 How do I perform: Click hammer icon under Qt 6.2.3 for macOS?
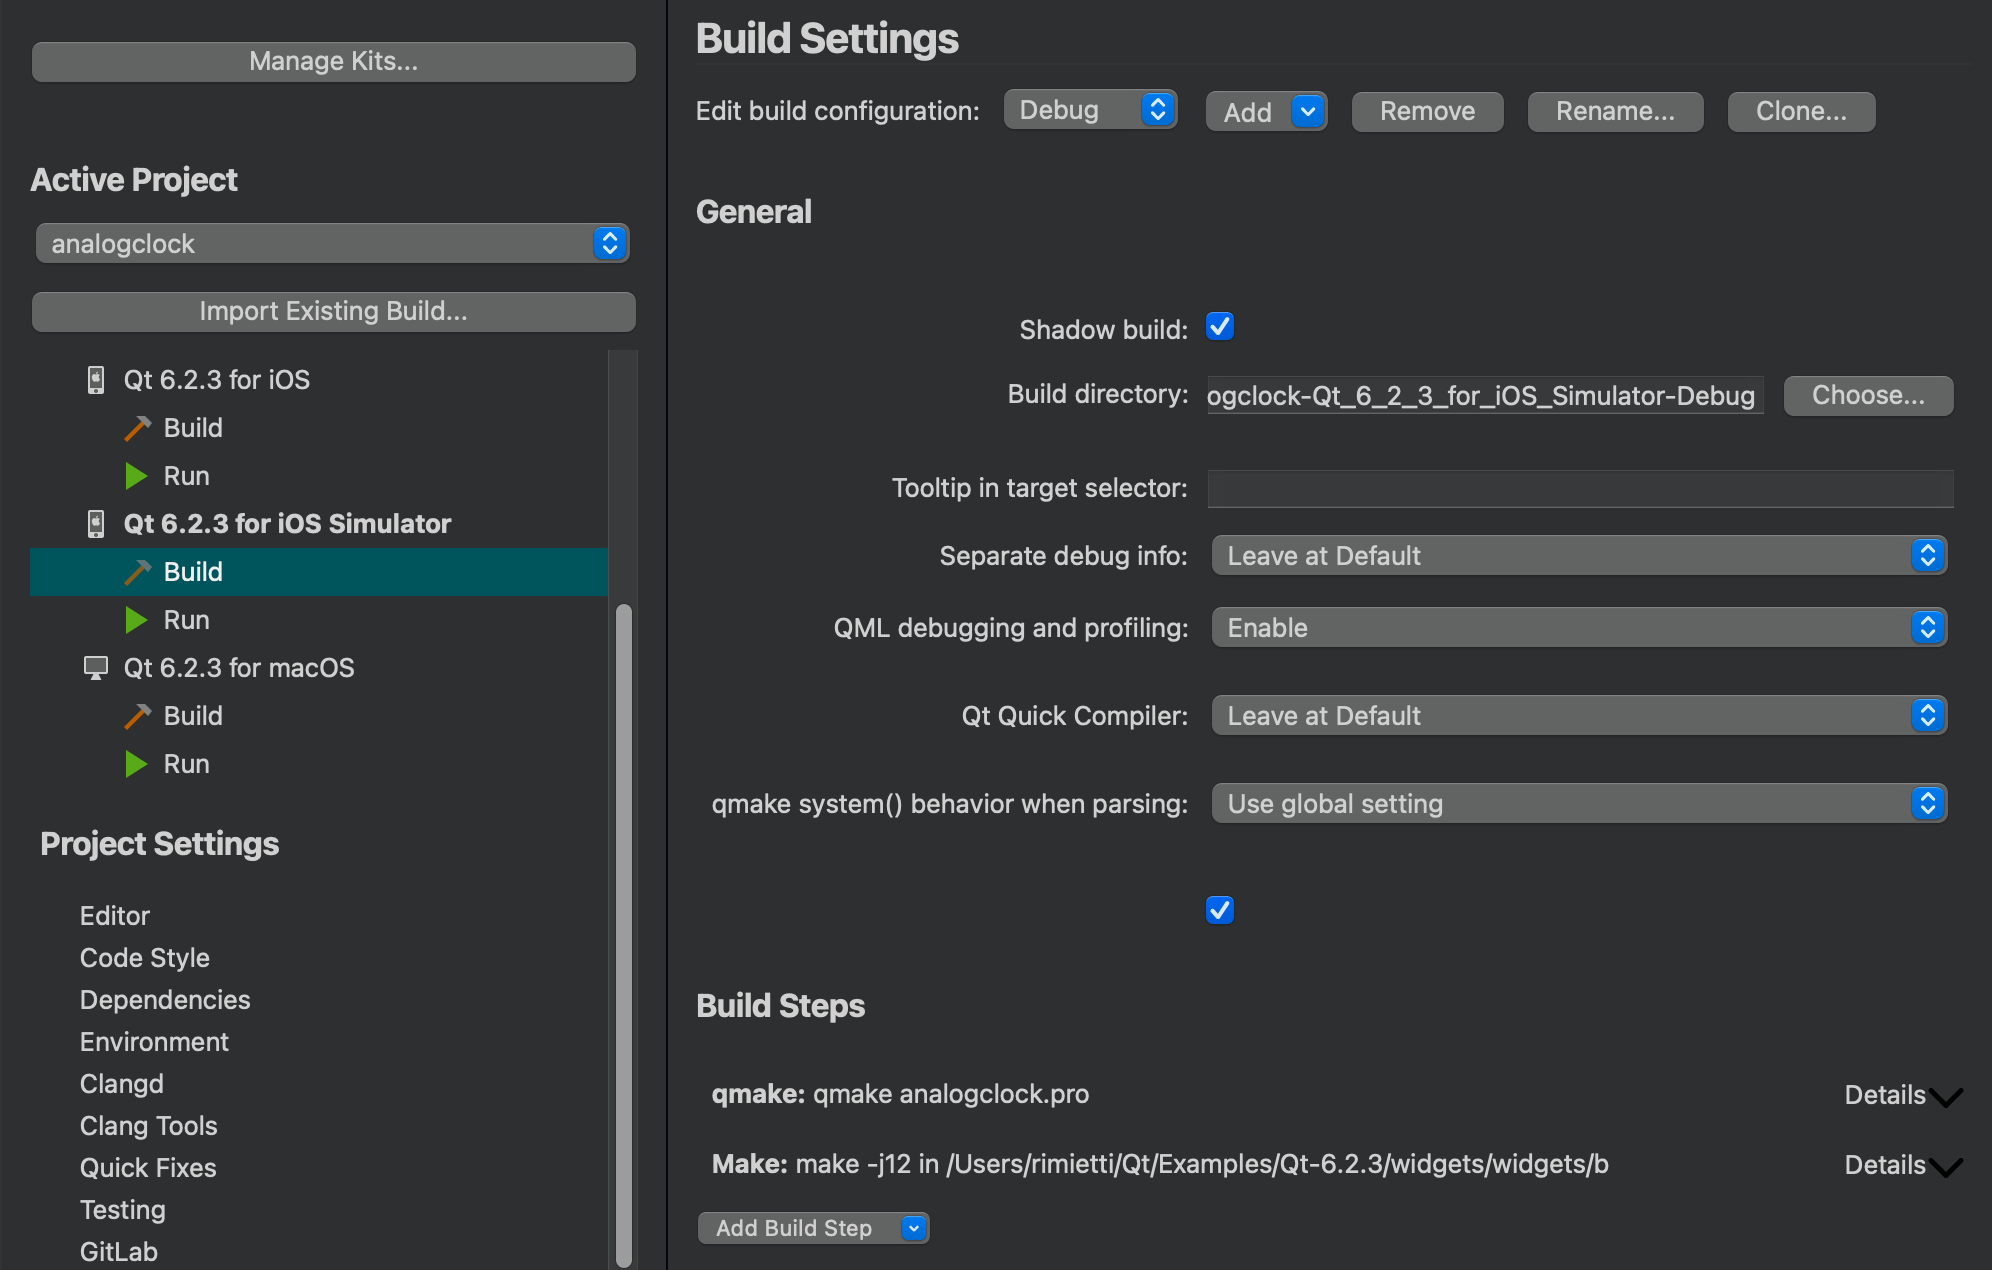tap(137, 716)
